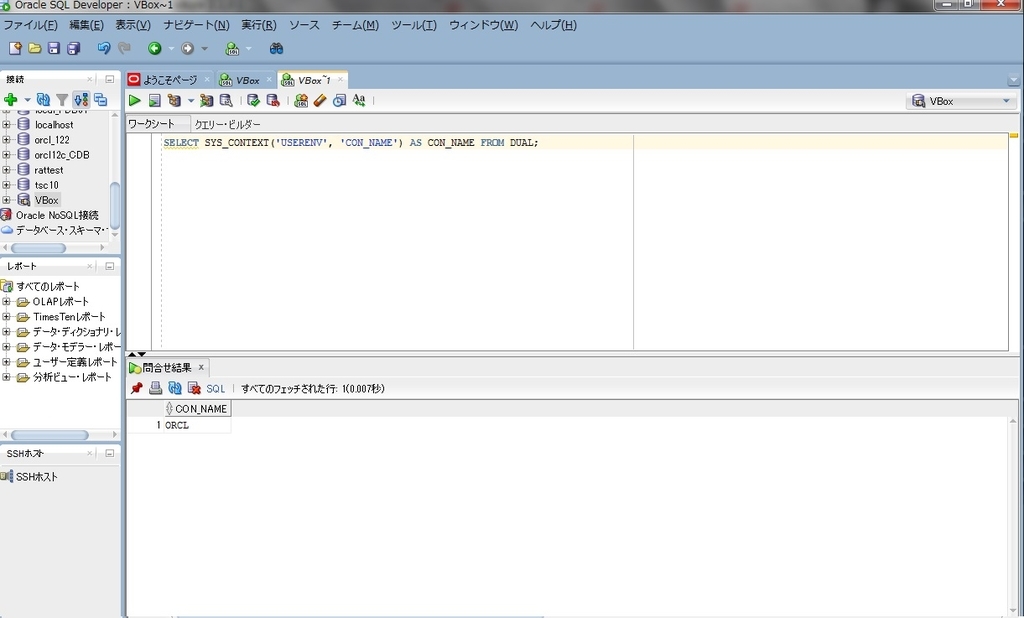
Task: Pin the query result tab
Action: point(136,388)
